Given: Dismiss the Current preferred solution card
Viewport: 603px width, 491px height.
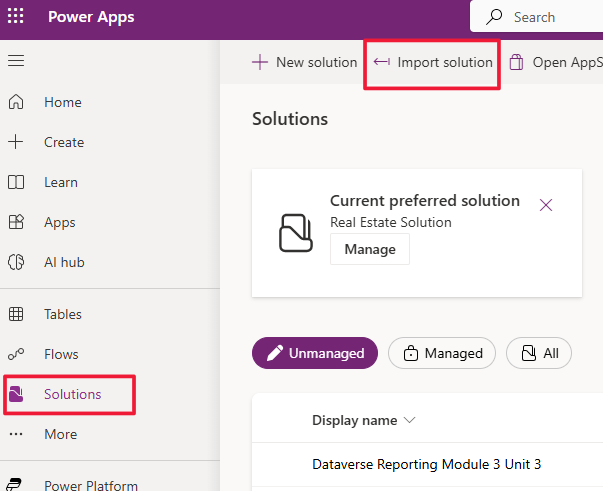Looking at the screenshot, I should pos(546,205).
